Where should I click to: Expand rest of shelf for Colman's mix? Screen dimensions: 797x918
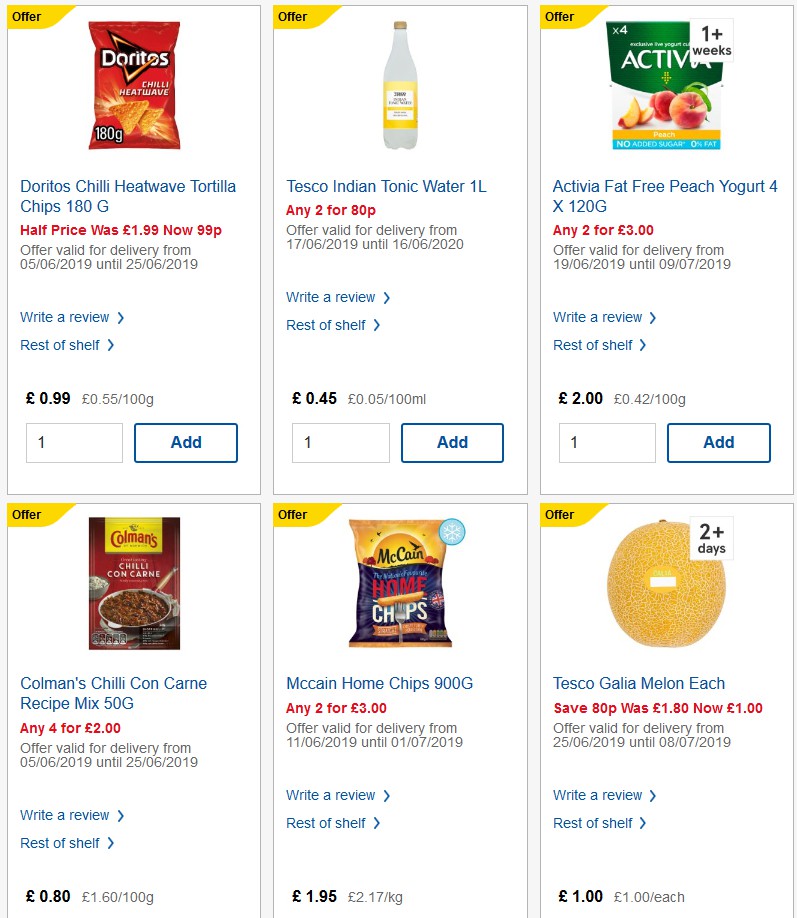62,843
